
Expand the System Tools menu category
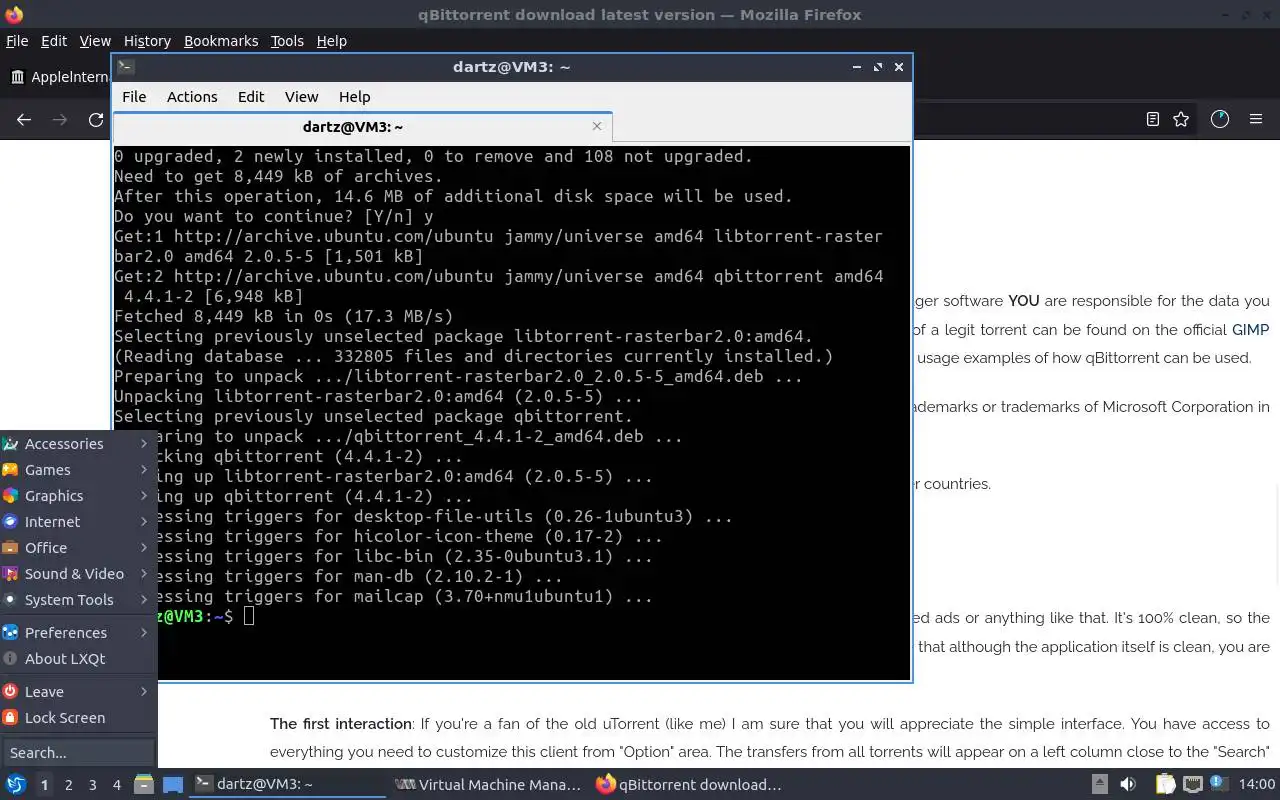click(78, 599)
